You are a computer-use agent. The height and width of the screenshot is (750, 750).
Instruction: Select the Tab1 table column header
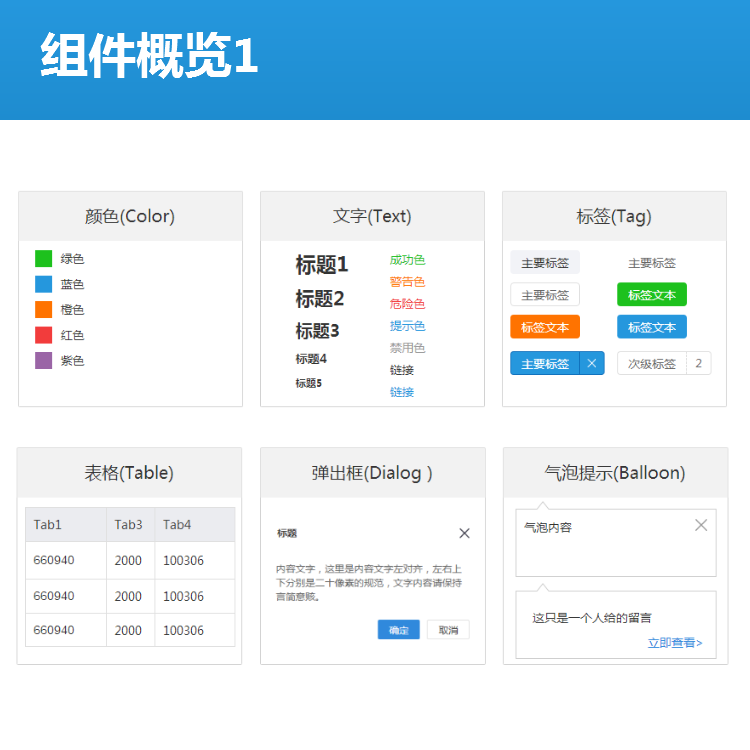point(66,524)
